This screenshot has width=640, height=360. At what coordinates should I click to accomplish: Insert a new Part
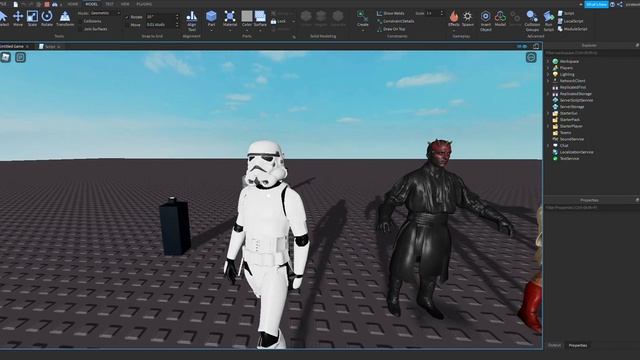pyautogui.click(x=211, y=18)
